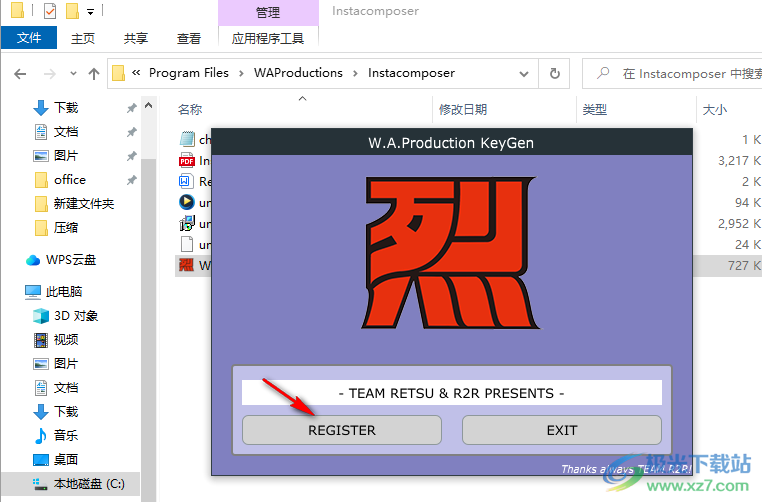This screenshot has height=502, width=762.
Task: Select the red KeyGen file icon
Action: [186, 265]
